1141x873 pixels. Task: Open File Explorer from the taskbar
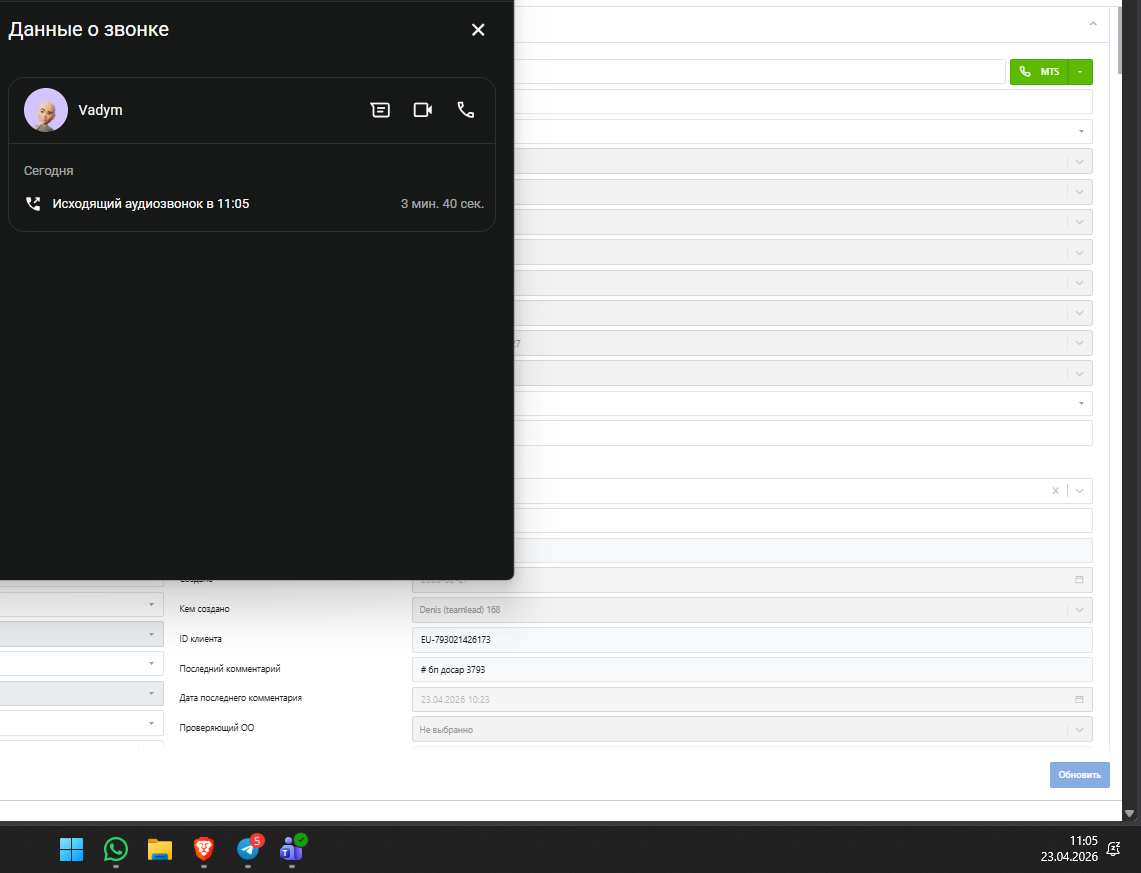[x=160, y=849]
